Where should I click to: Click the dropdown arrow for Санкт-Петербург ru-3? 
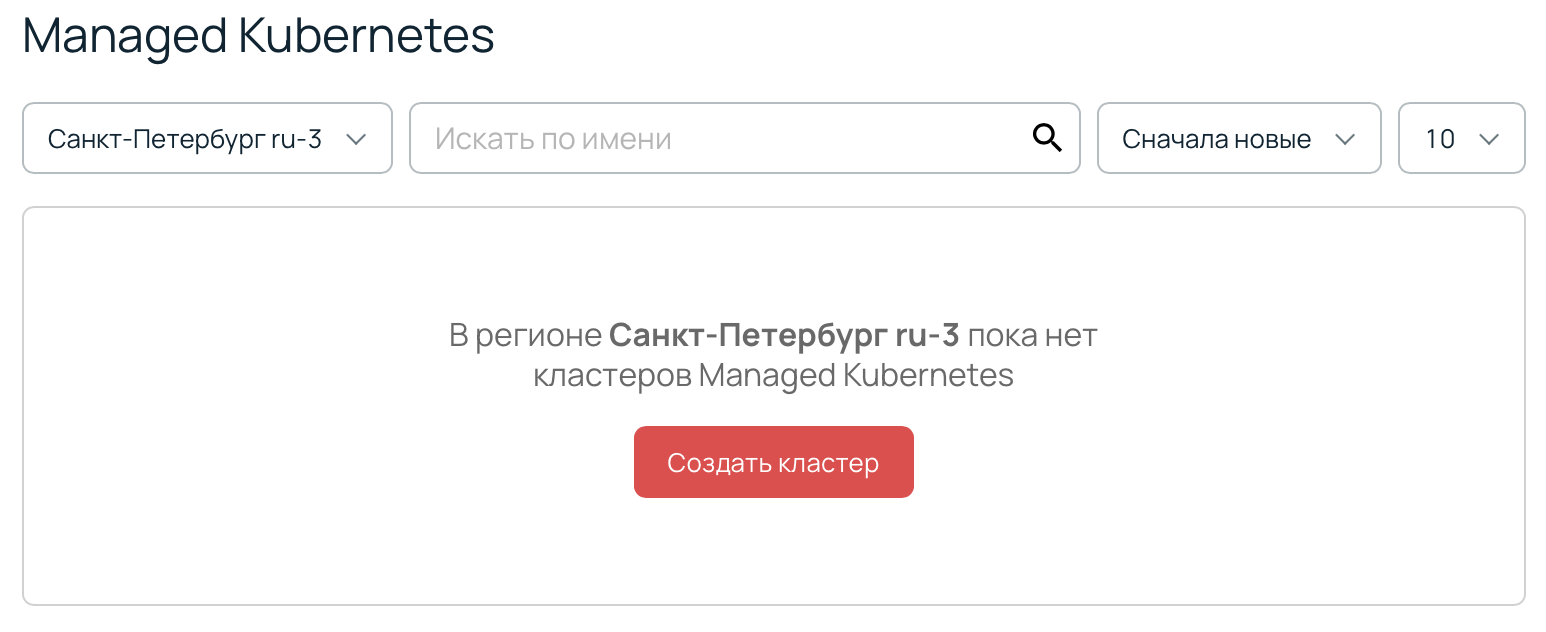[357, 140]
